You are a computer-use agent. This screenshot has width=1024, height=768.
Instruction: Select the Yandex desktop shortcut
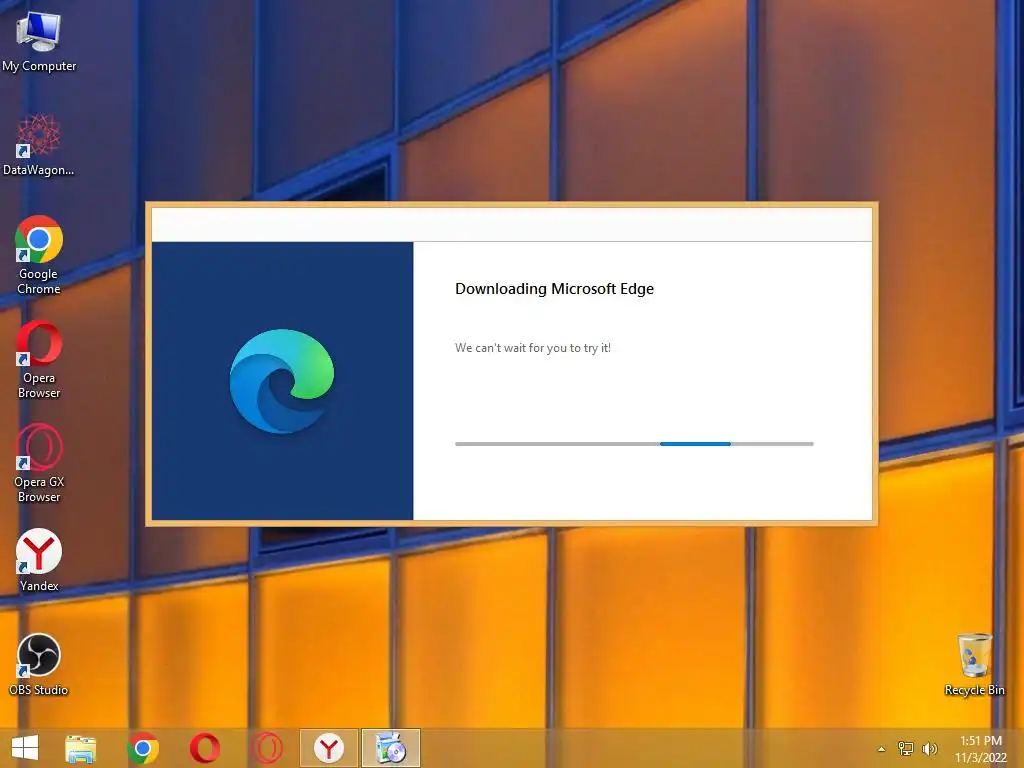[x=39, y=560]
